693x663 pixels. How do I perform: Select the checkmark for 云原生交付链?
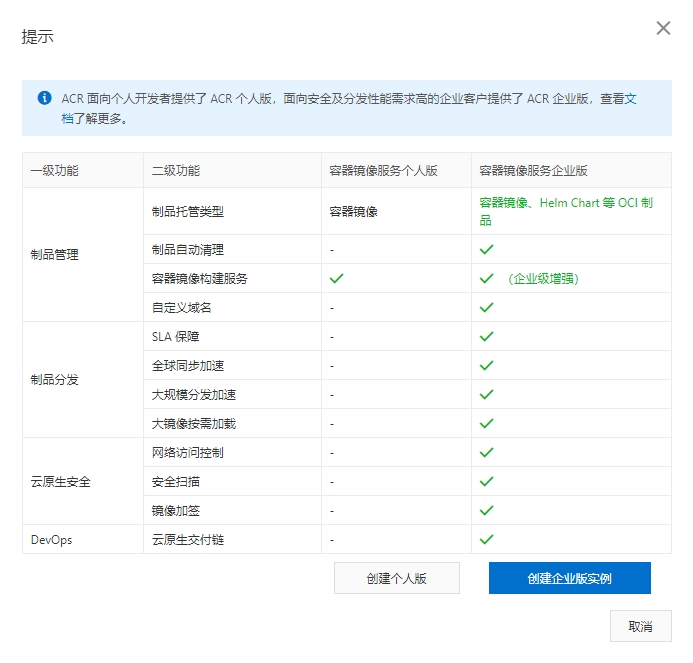[487, 539]
